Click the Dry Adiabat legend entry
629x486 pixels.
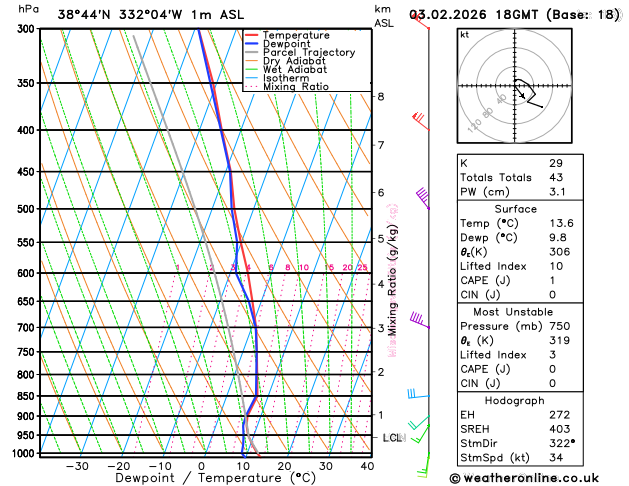pos(285,61)
